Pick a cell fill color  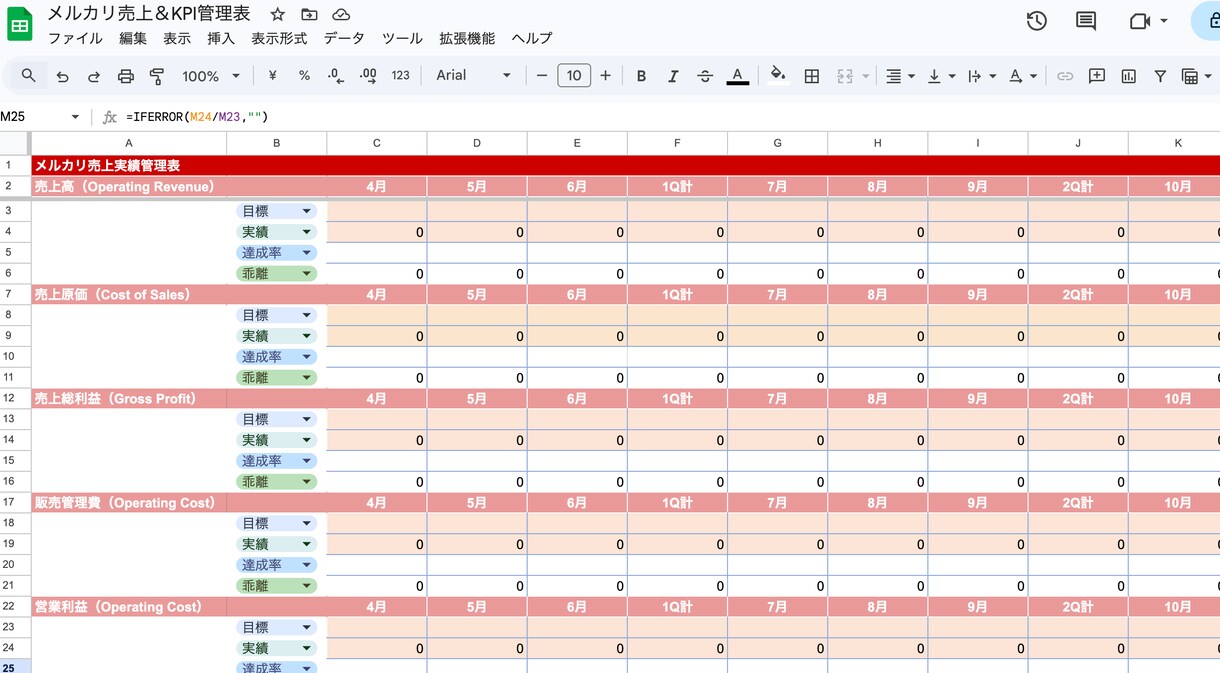[x=778, y=76]
